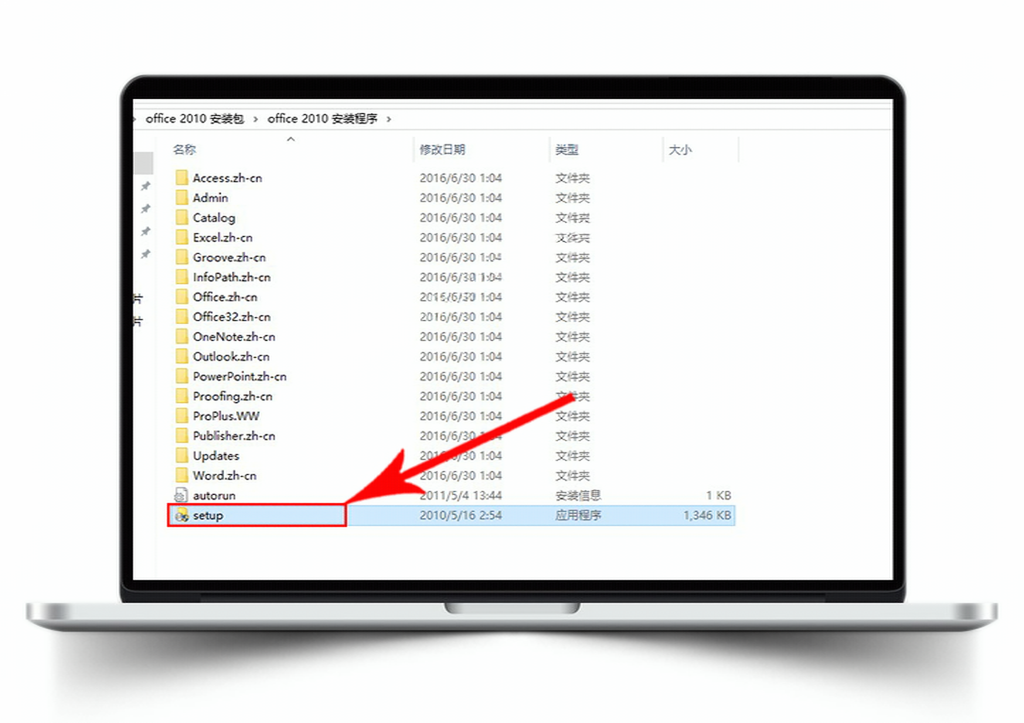This screenshot has height=723, width=1024.
Task: Click the autorun type '安装信息'
Action: 579,495
